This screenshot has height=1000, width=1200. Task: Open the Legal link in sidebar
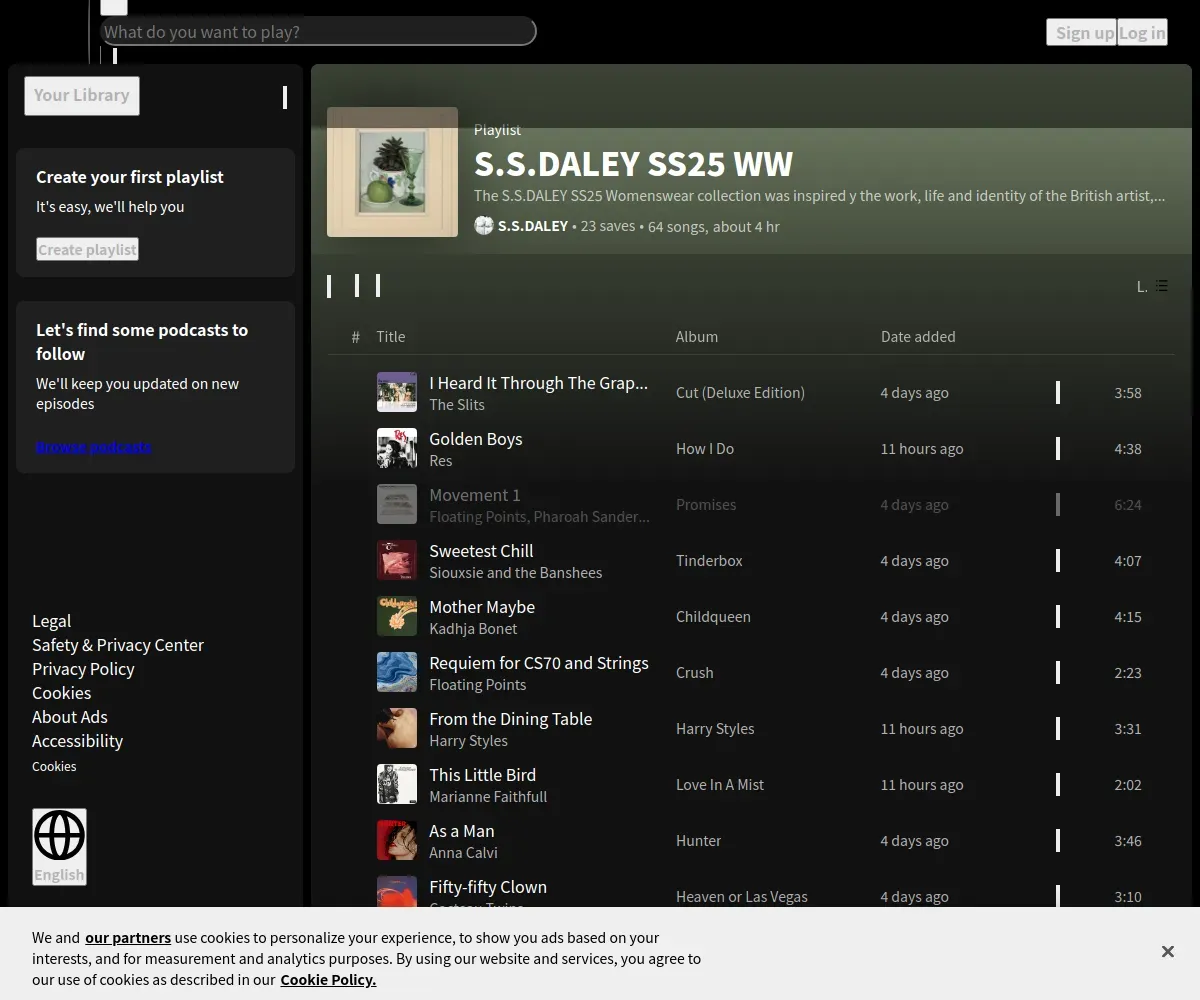click(52, 620)
